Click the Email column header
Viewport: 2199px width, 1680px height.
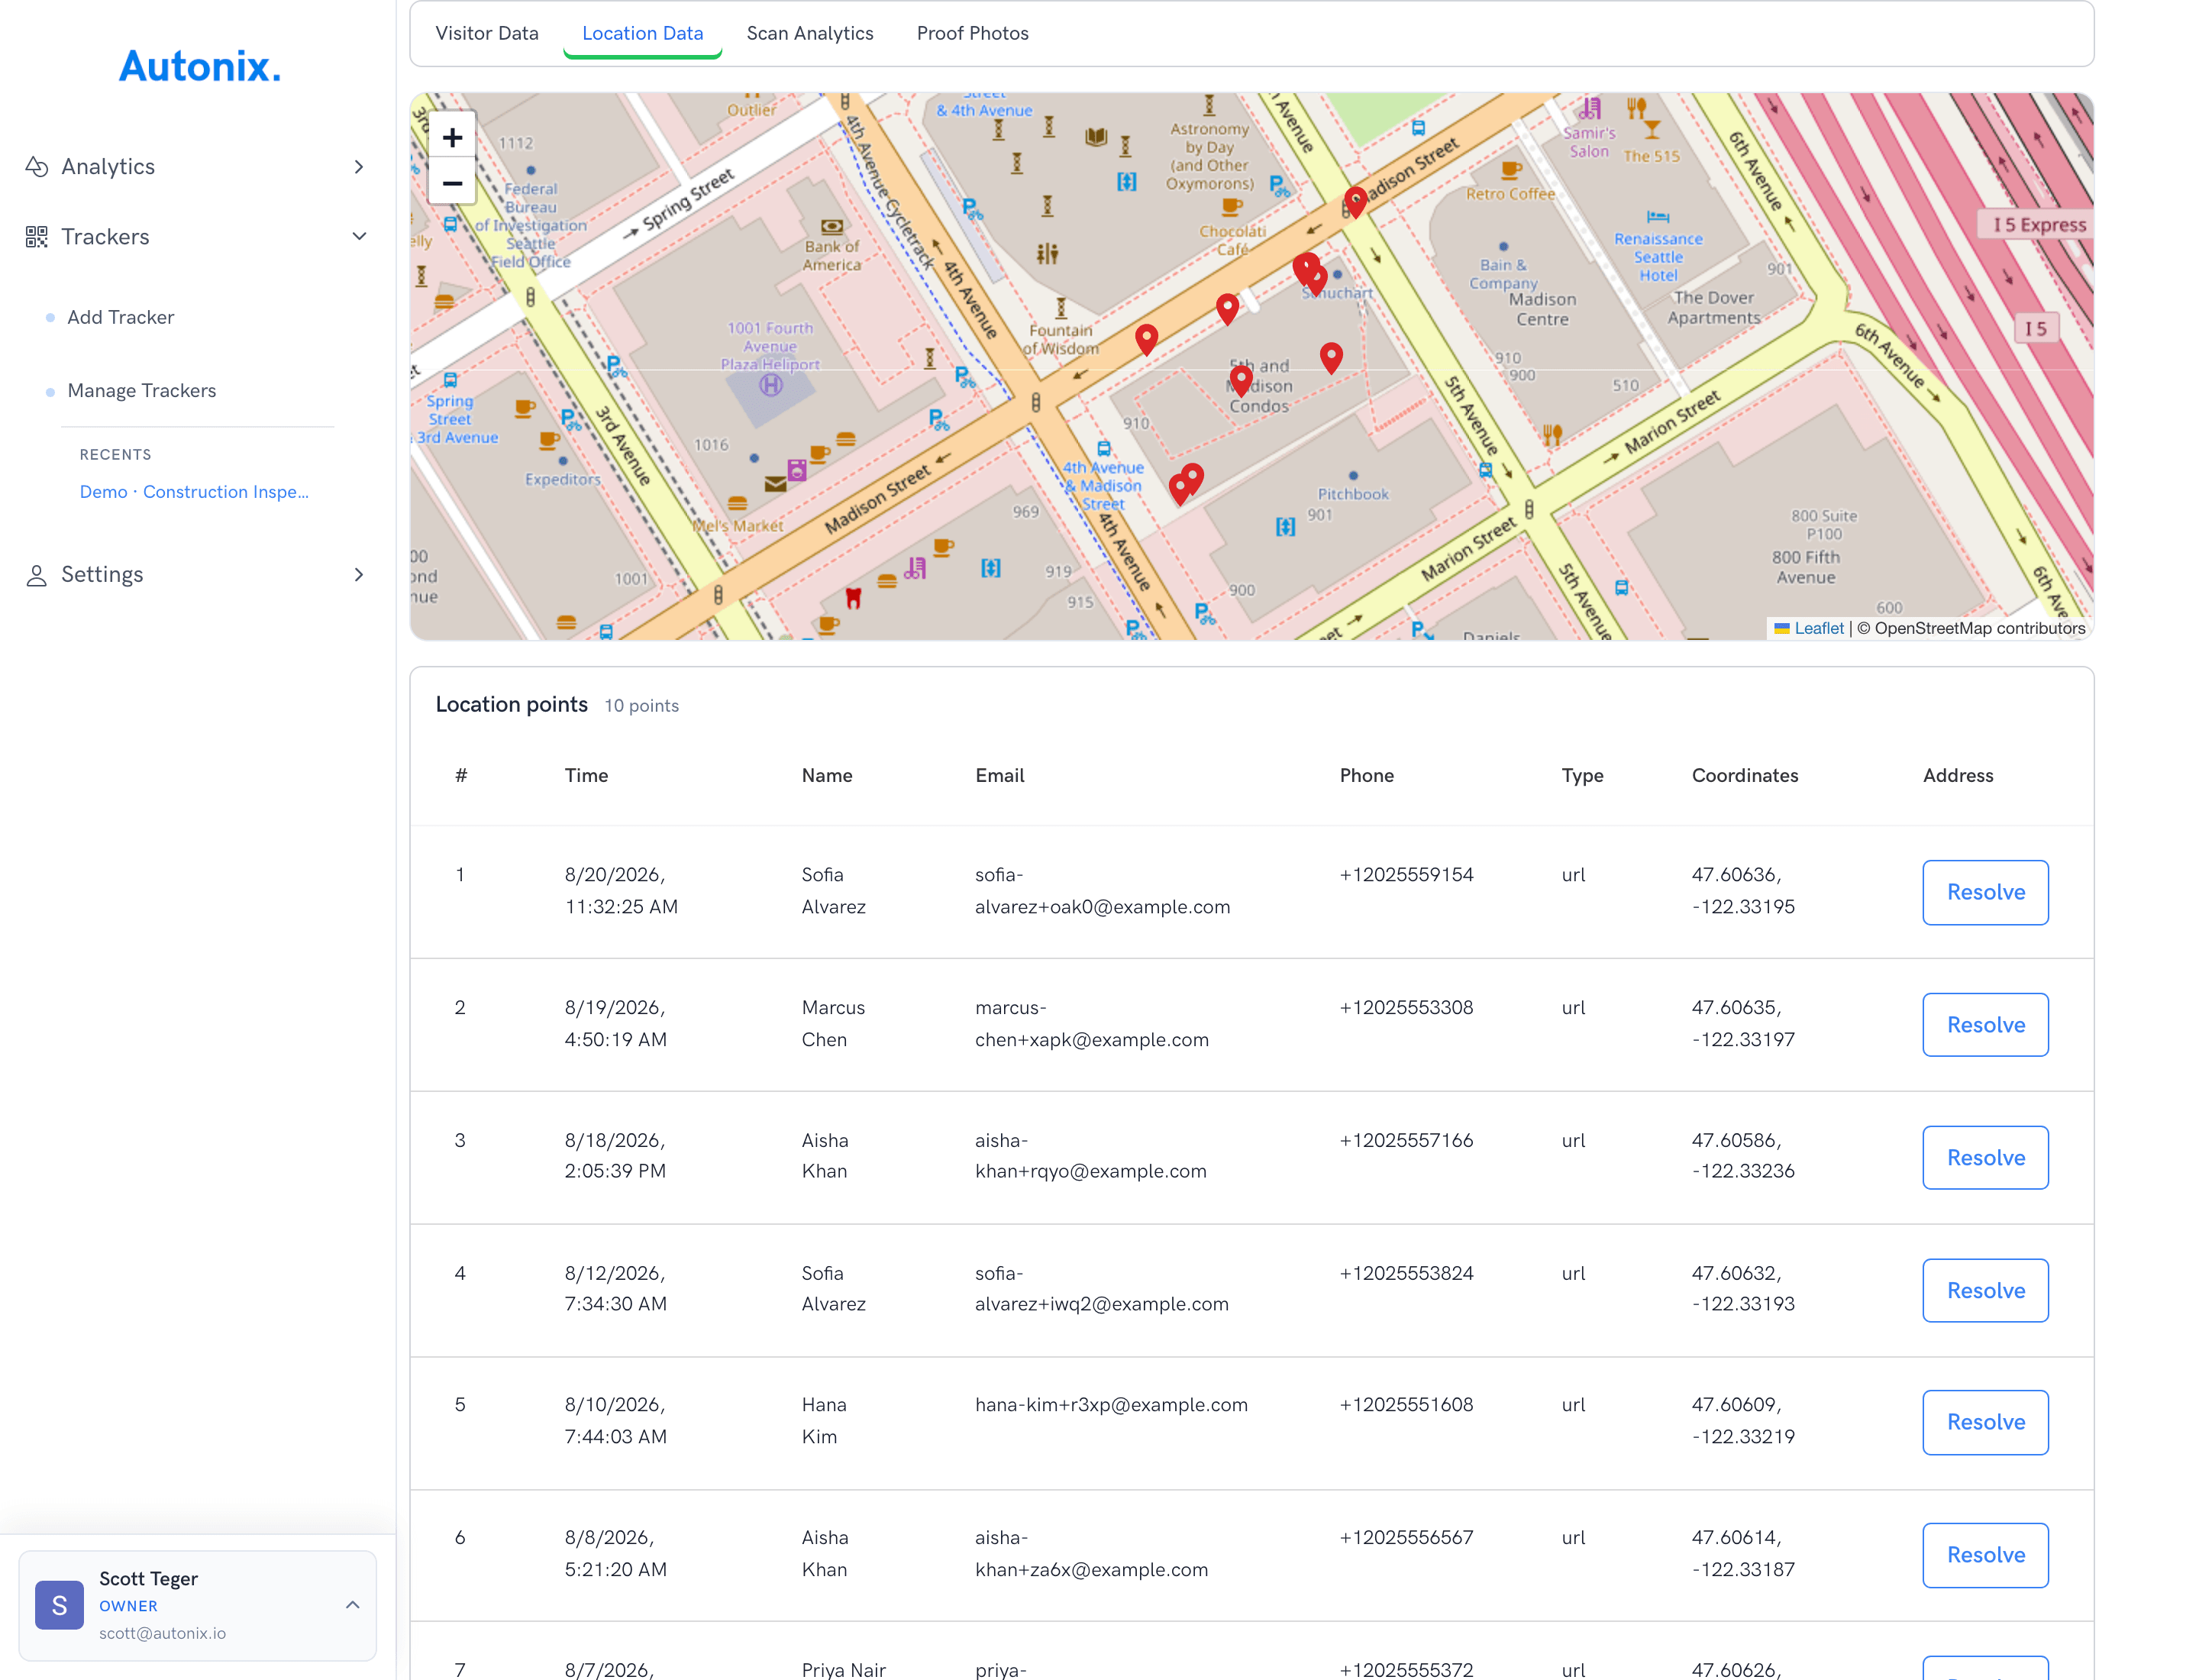click(x=1000, y=776)
